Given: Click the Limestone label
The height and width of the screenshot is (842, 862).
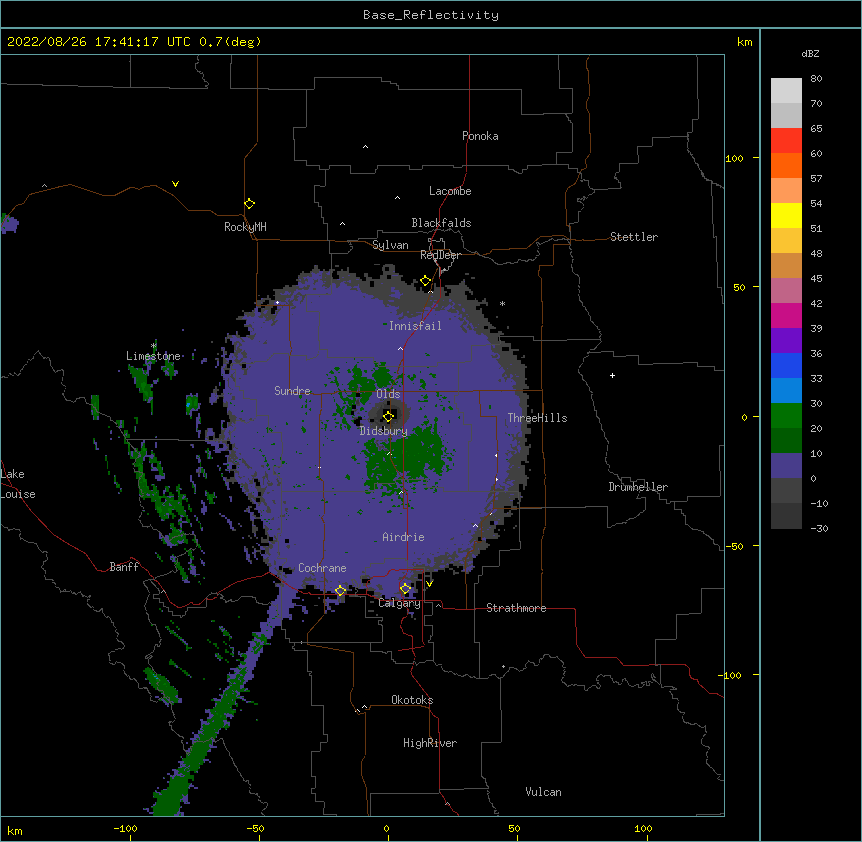Looking at the screenshot, I should click(153, 356).
